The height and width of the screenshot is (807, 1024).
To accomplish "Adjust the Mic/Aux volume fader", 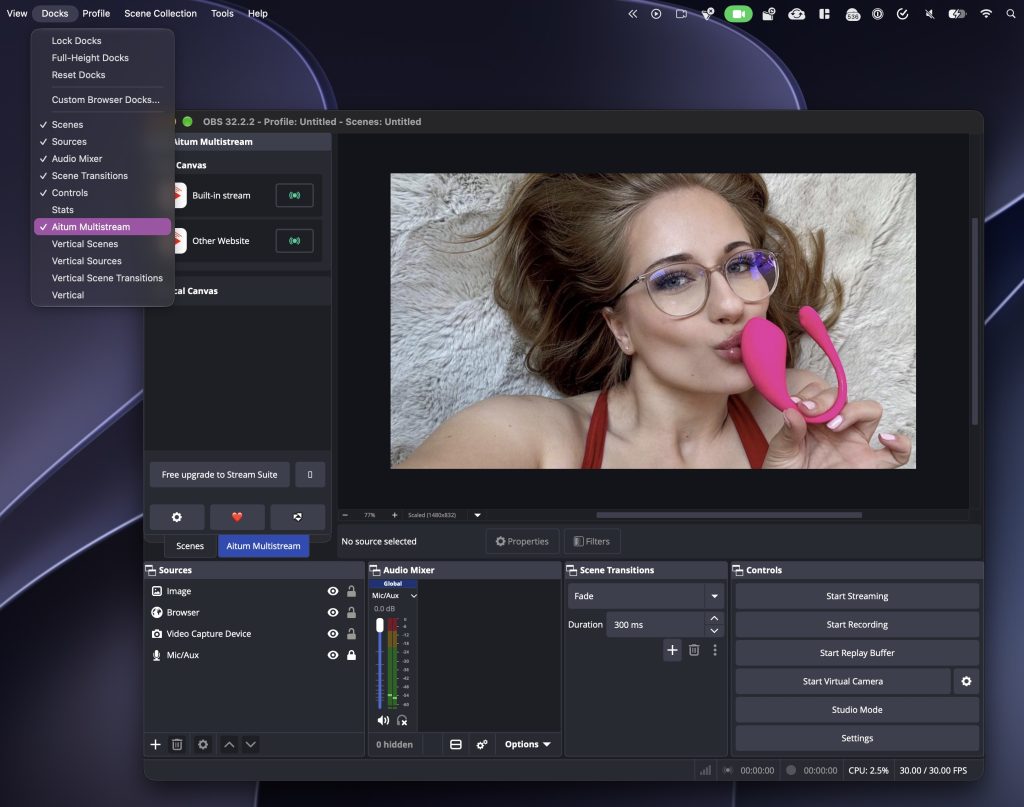I will (x=380, y=625).
